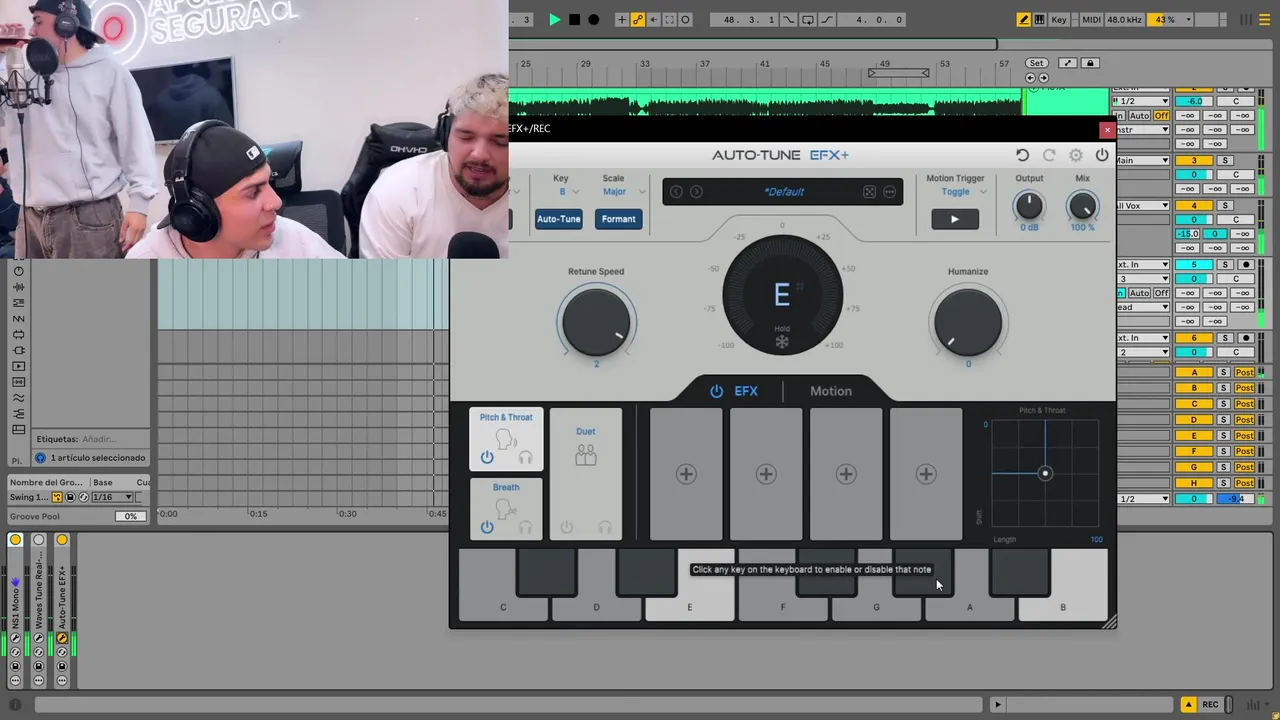Screen dimensions: 1280x720
Task: Click the Capture MIDI bracket icon
Action: coord(670,19)
